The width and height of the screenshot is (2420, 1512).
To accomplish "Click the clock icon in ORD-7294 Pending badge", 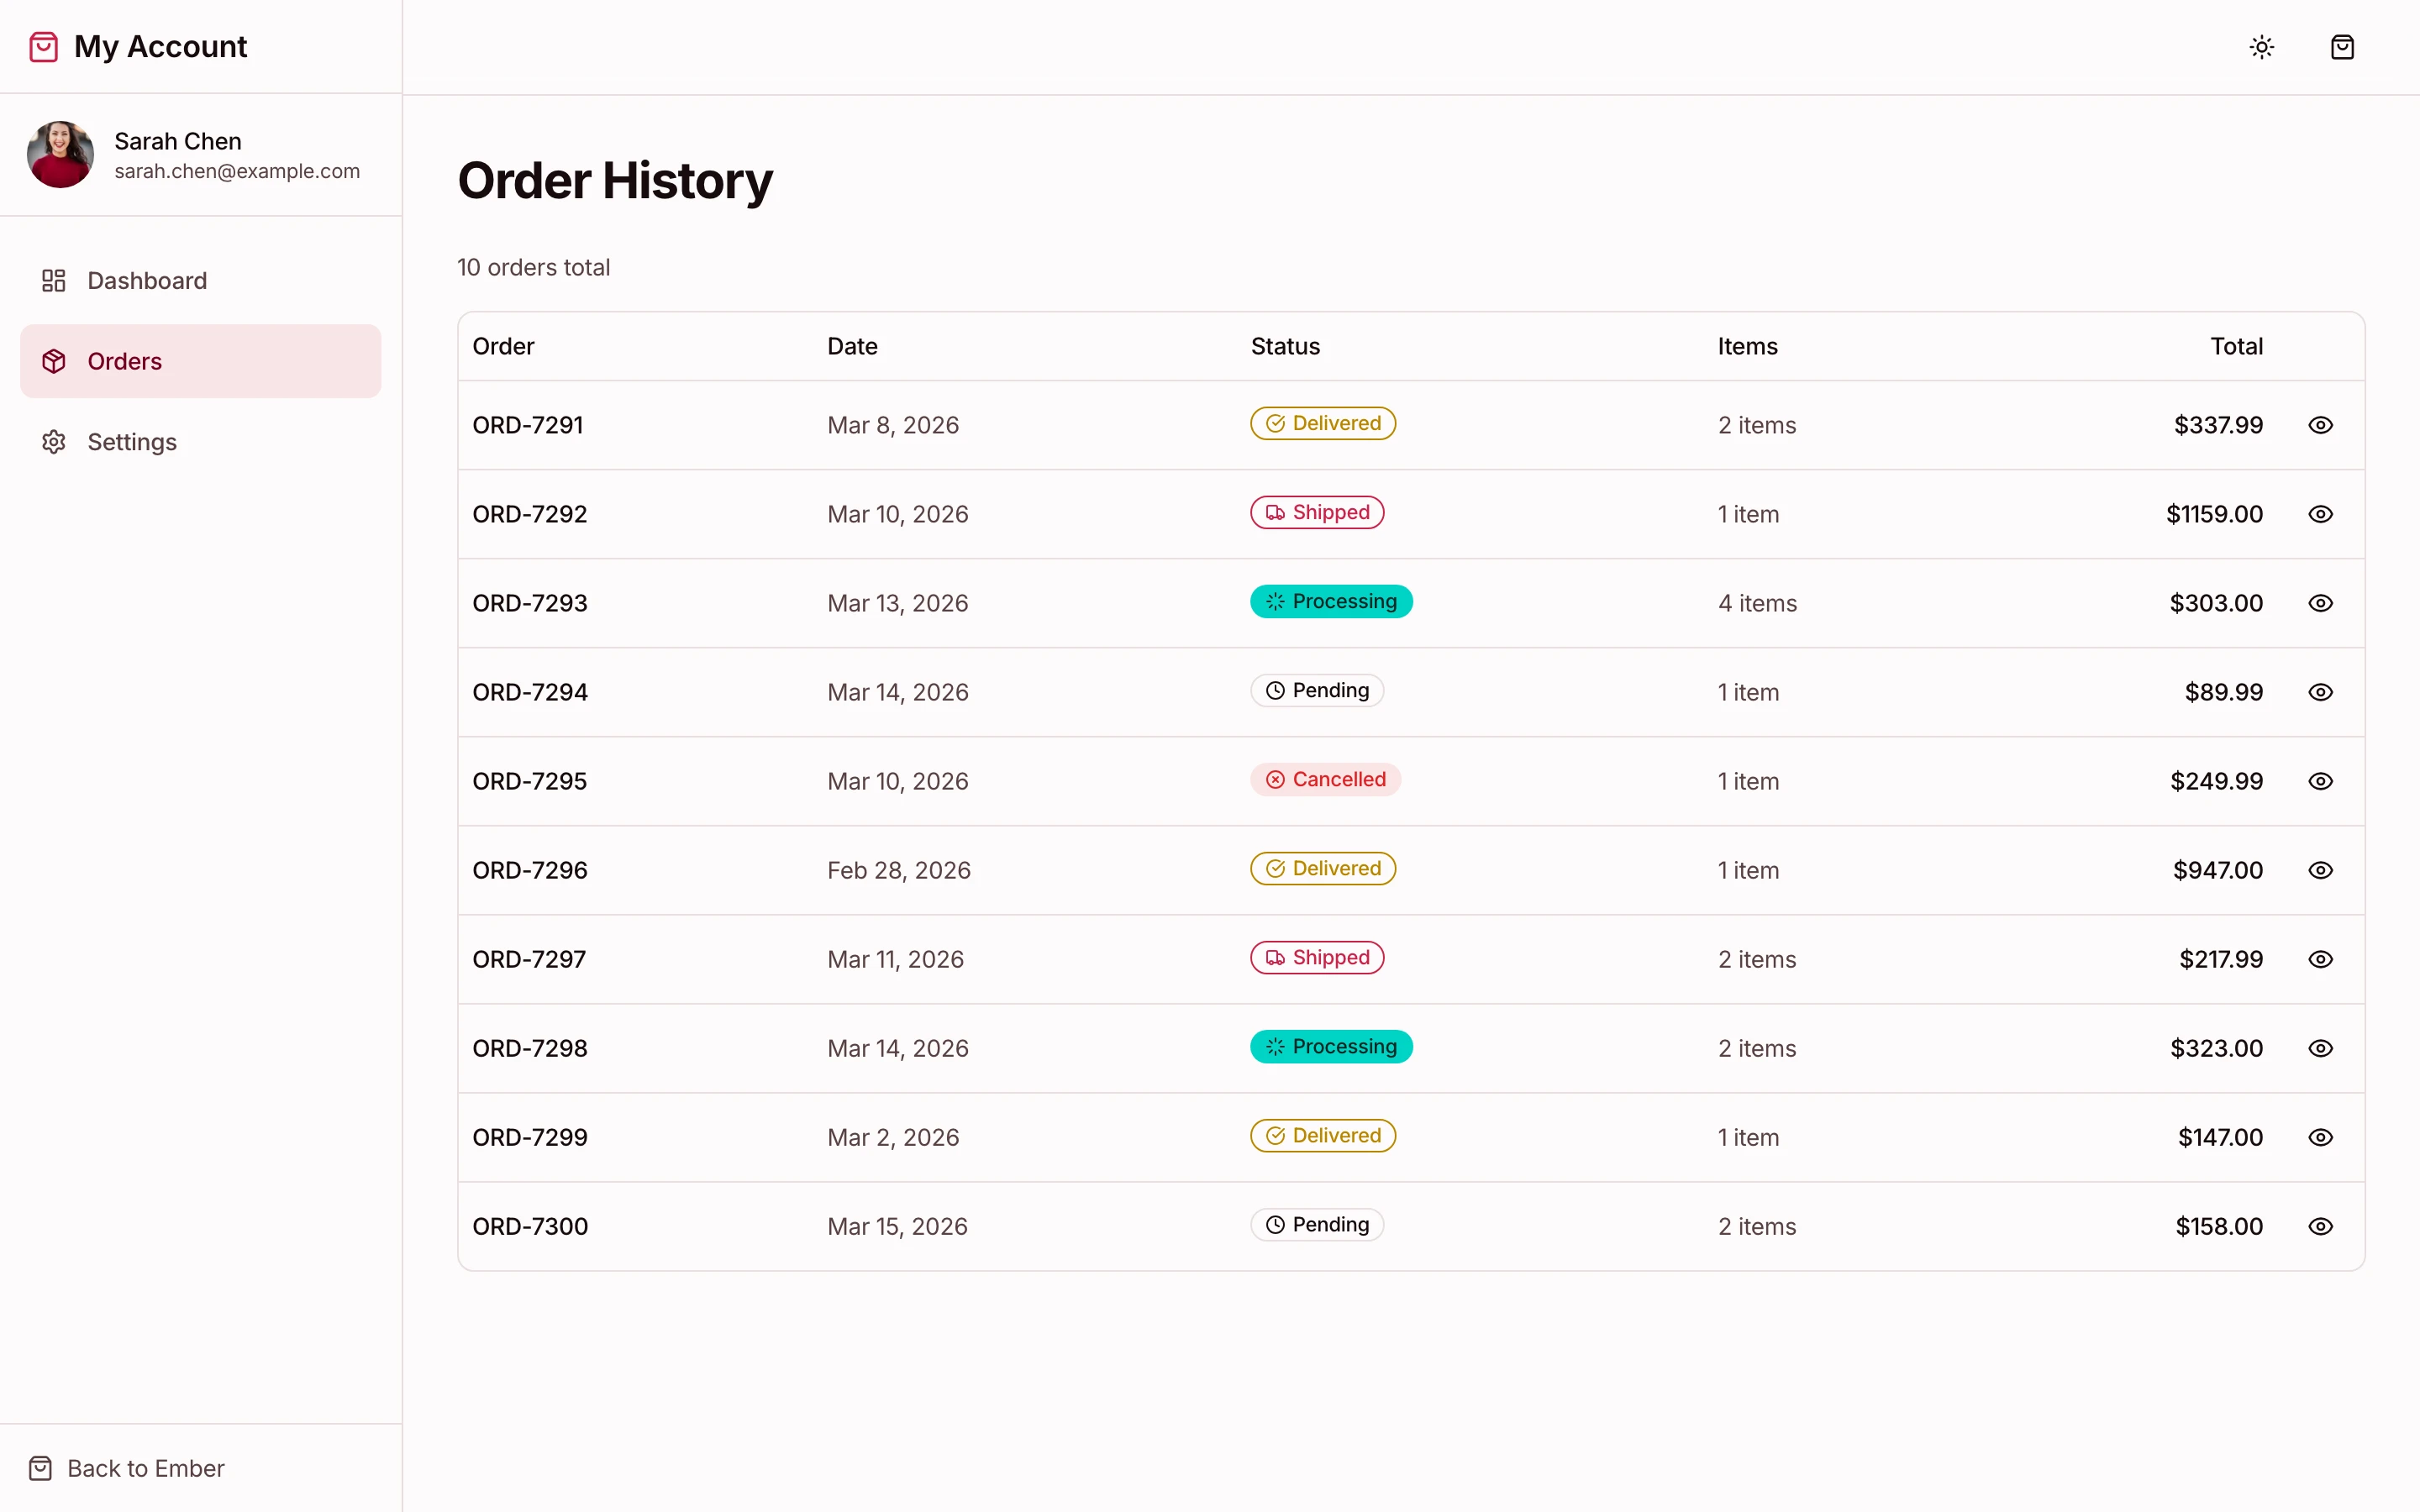I will [x=1275, y=690].
